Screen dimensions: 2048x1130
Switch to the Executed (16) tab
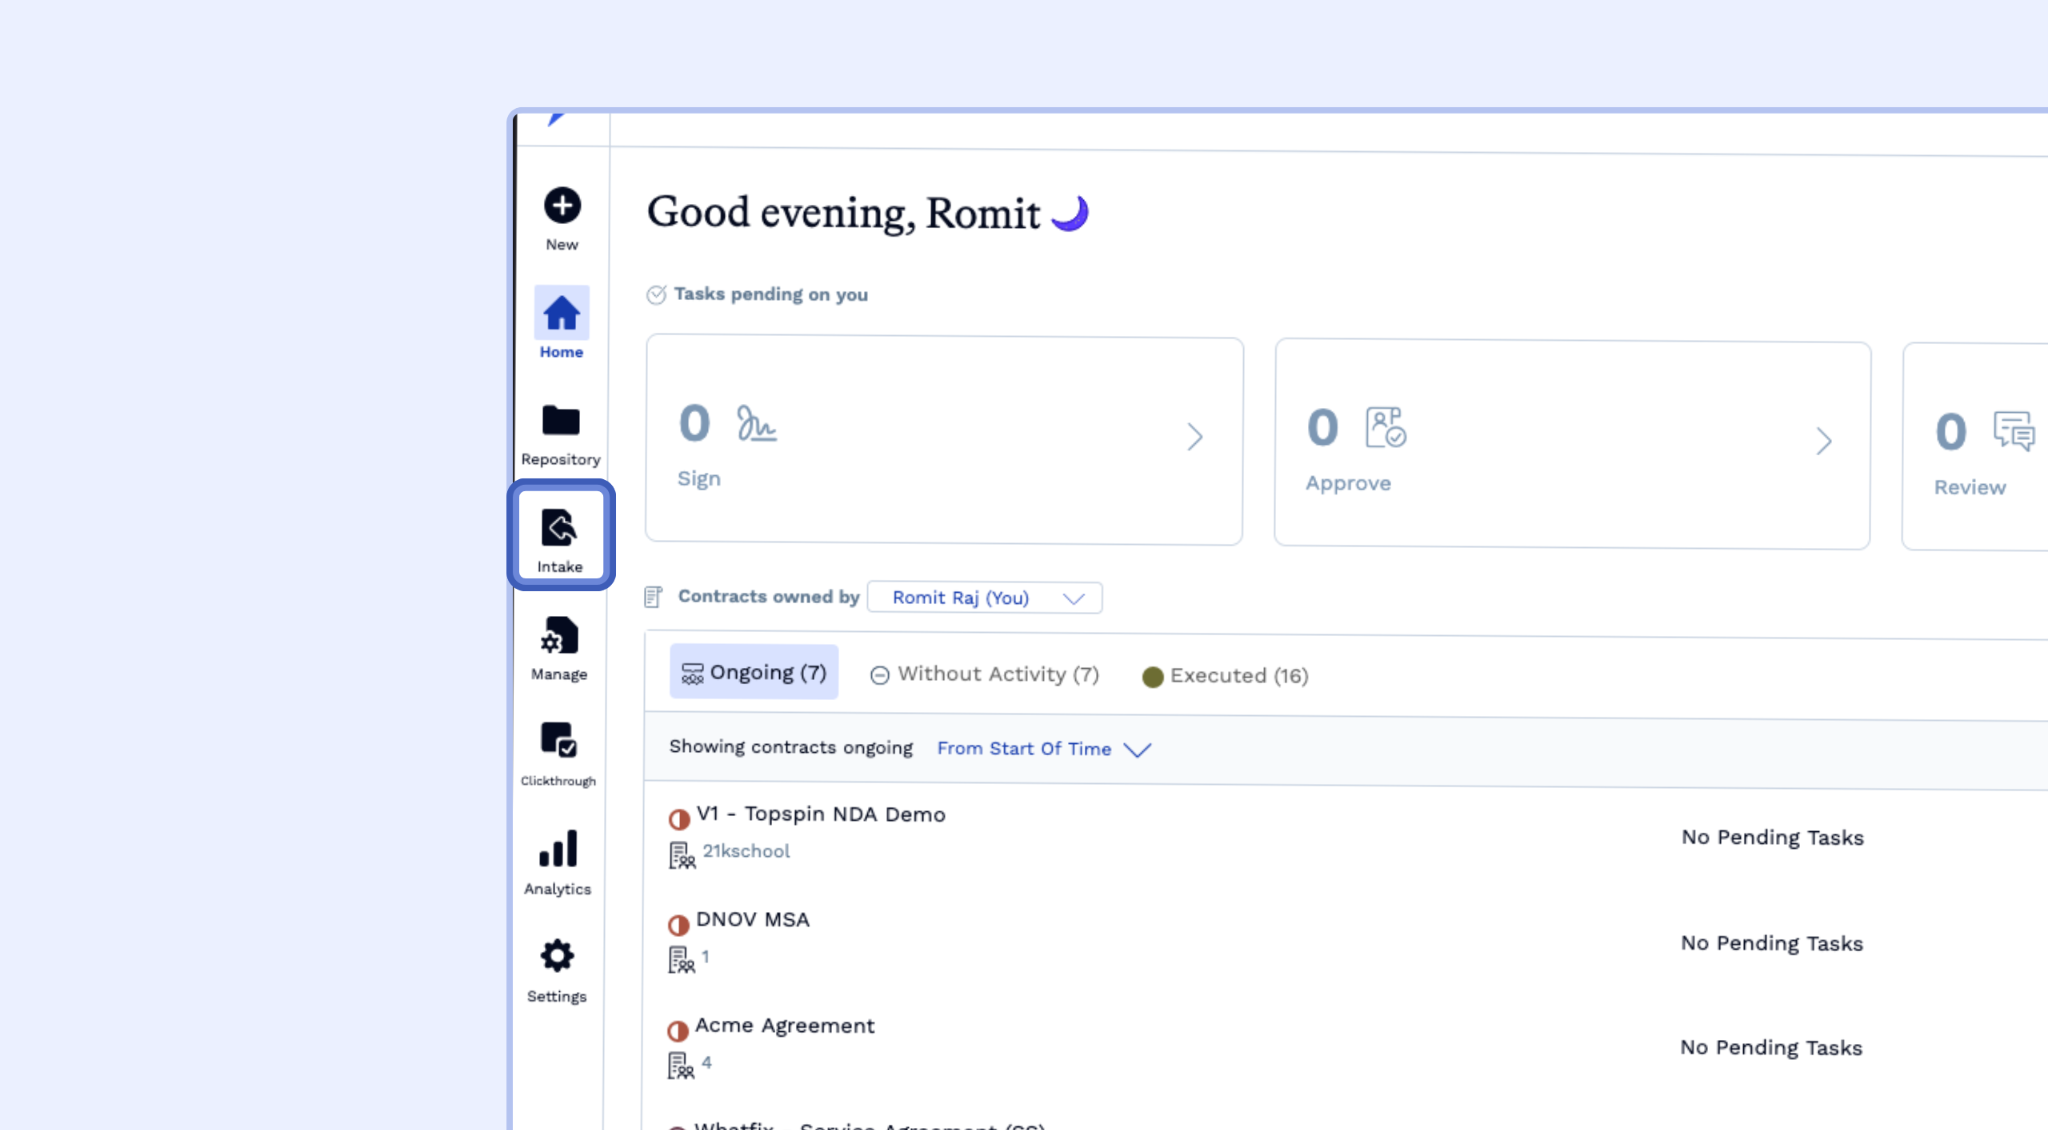(x=1225, y=676)
